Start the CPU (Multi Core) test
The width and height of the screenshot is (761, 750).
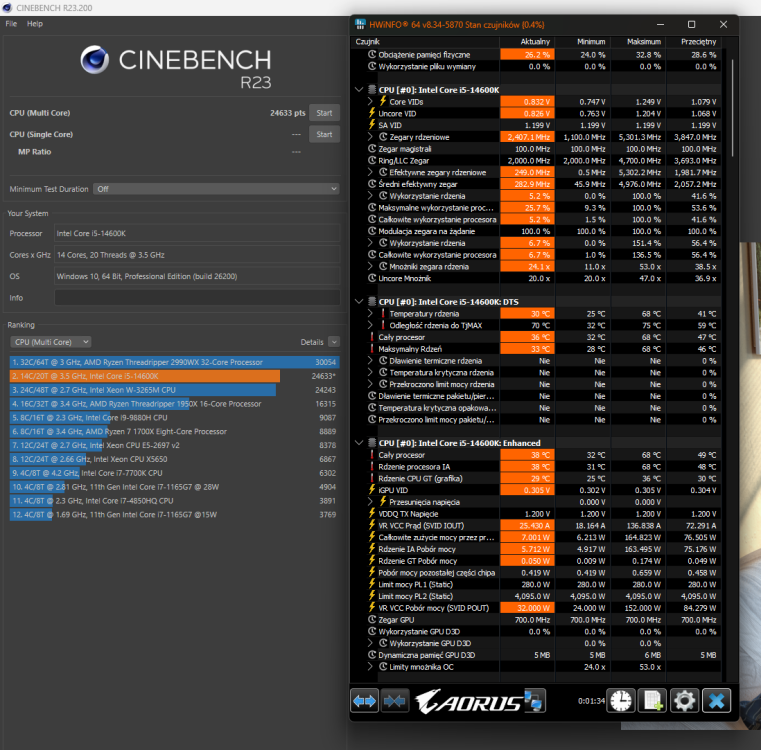click(x=324, y=113)
